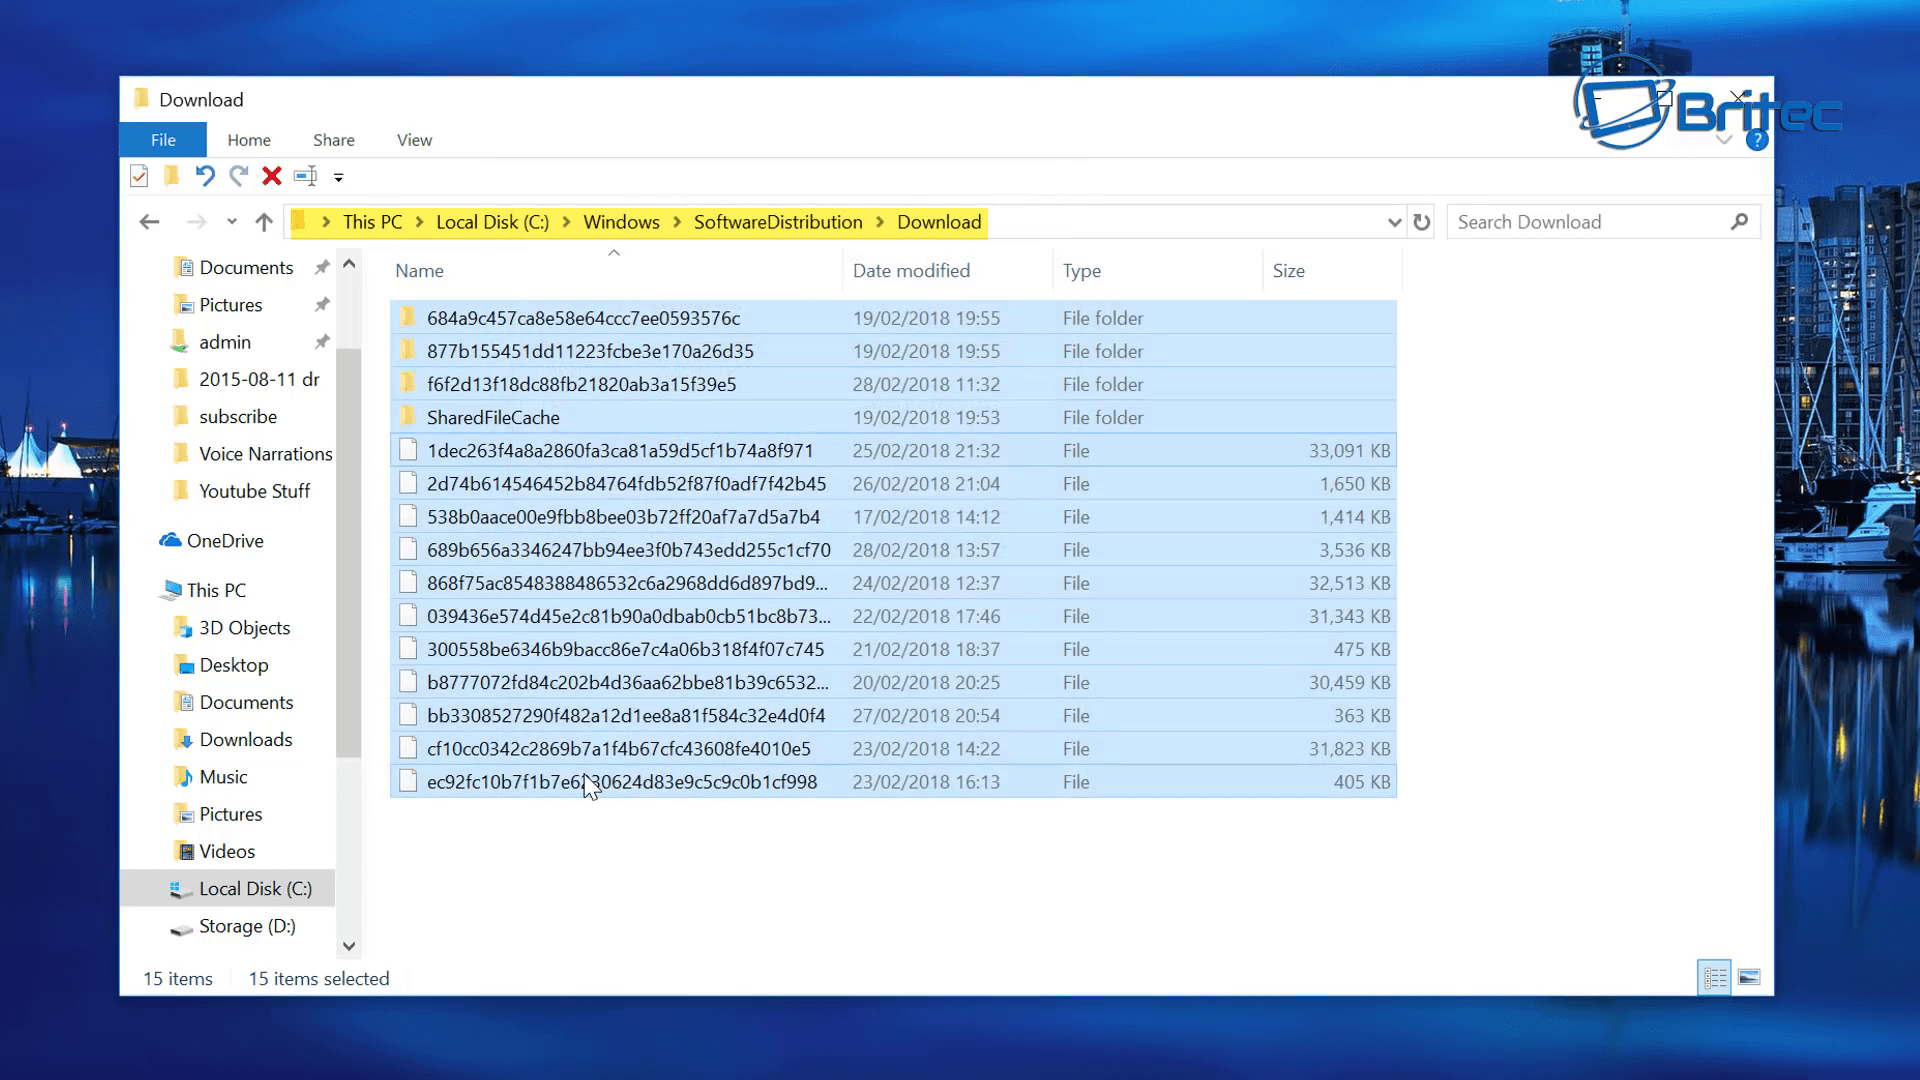Navigate back using the back arrow button

click(x=149, y=222)
